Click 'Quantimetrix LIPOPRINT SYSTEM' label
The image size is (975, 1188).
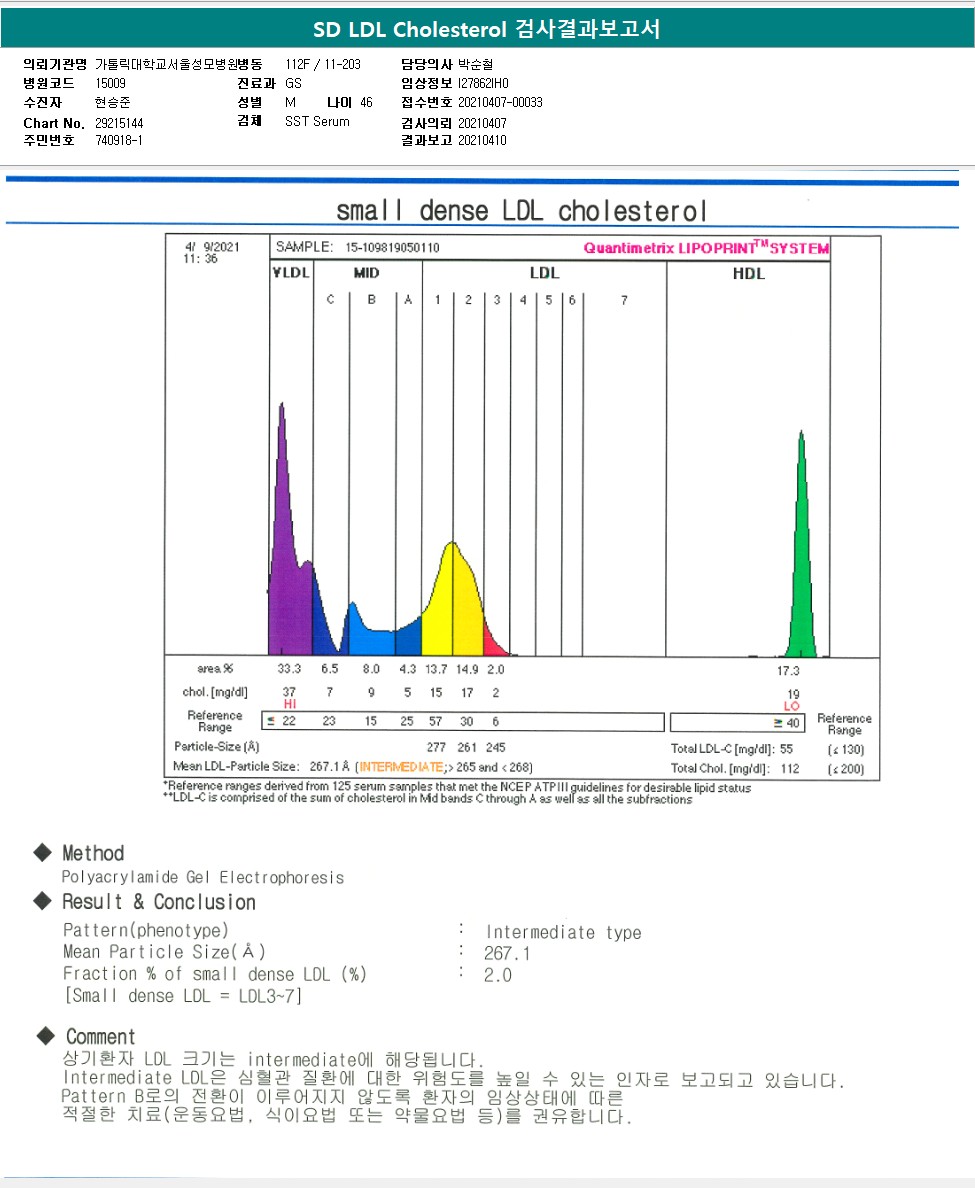[x=706, y=248]
